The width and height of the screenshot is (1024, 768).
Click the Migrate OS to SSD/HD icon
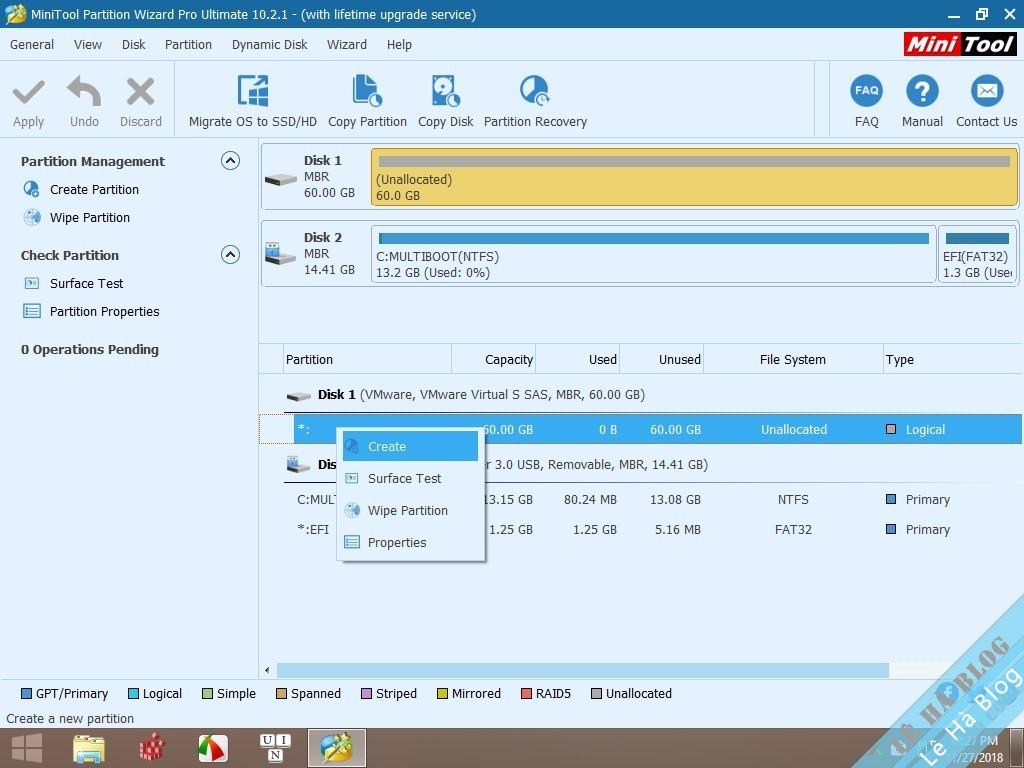pyautogui.click(x=252, y=92)
